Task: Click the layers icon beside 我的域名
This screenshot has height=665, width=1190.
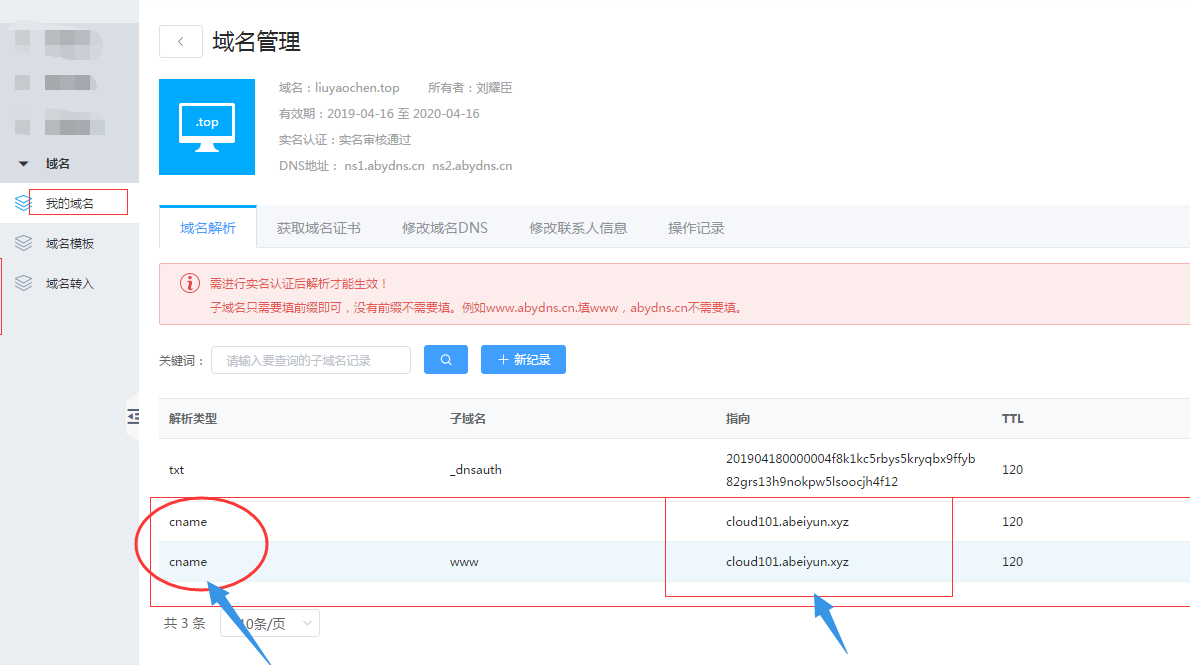Action: click(x=24, y=203)
